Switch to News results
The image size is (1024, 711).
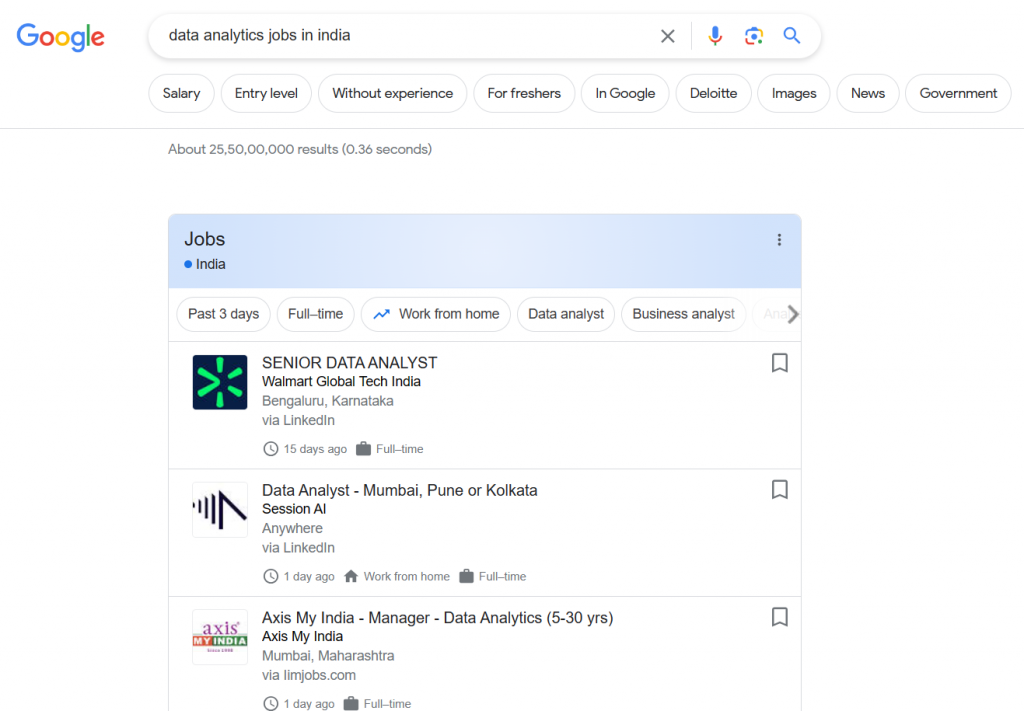pyautogui.click(x=868, y=93)
